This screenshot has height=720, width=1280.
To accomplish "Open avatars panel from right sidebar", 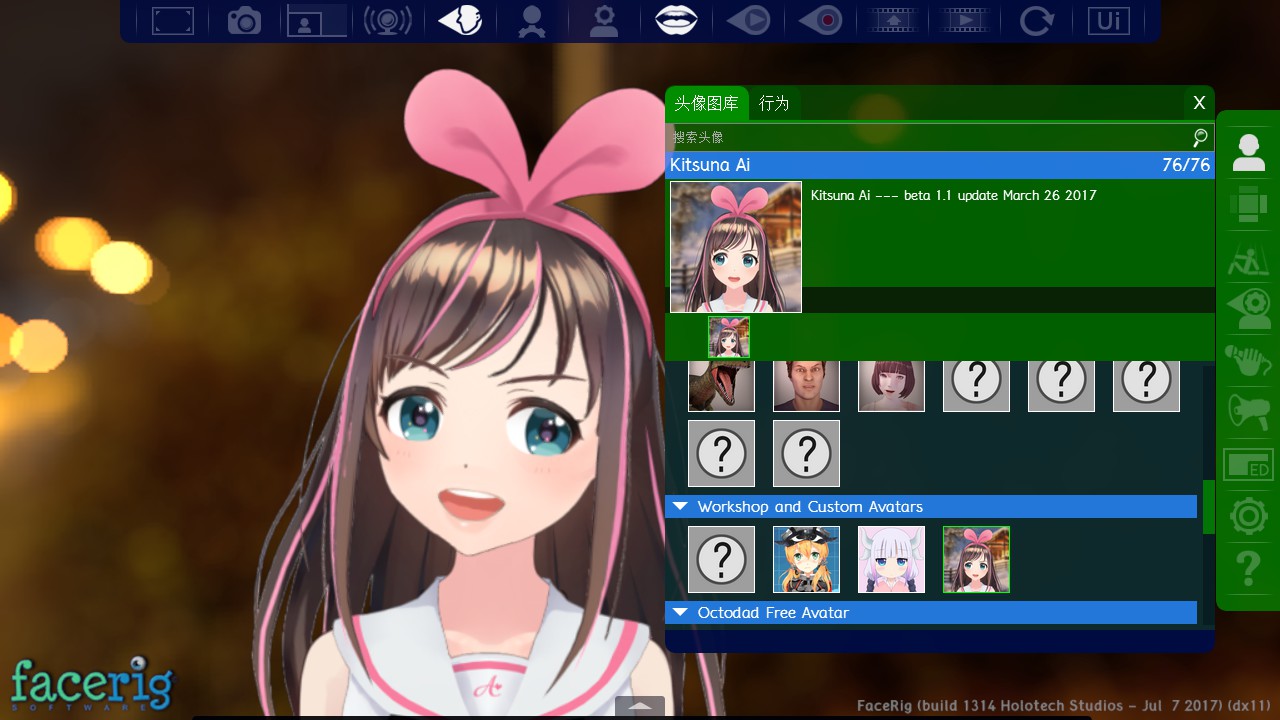I will point(1248,152).
